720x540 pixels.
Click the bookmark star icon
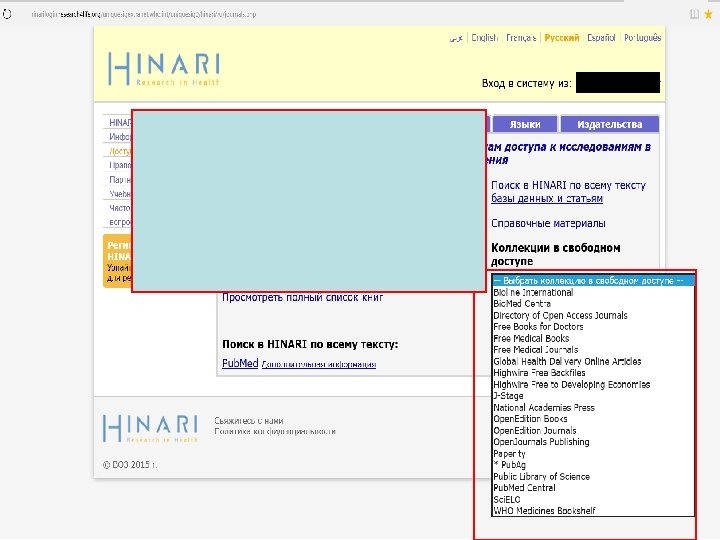click(x=709, y=14)
